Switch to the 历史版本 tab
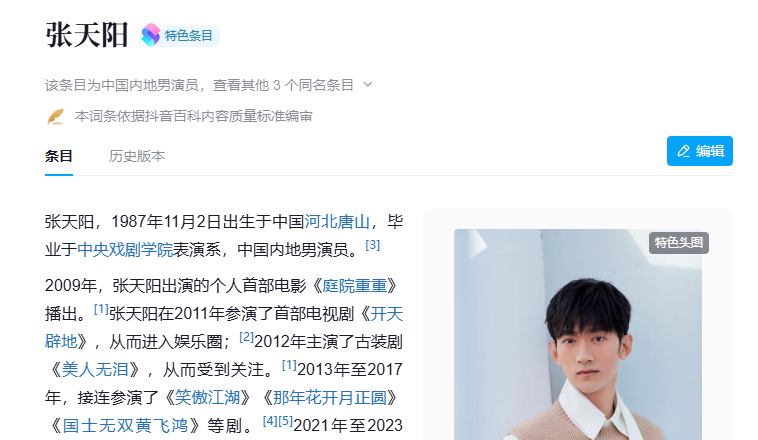758x440 pixels. (x=137, y=156)
